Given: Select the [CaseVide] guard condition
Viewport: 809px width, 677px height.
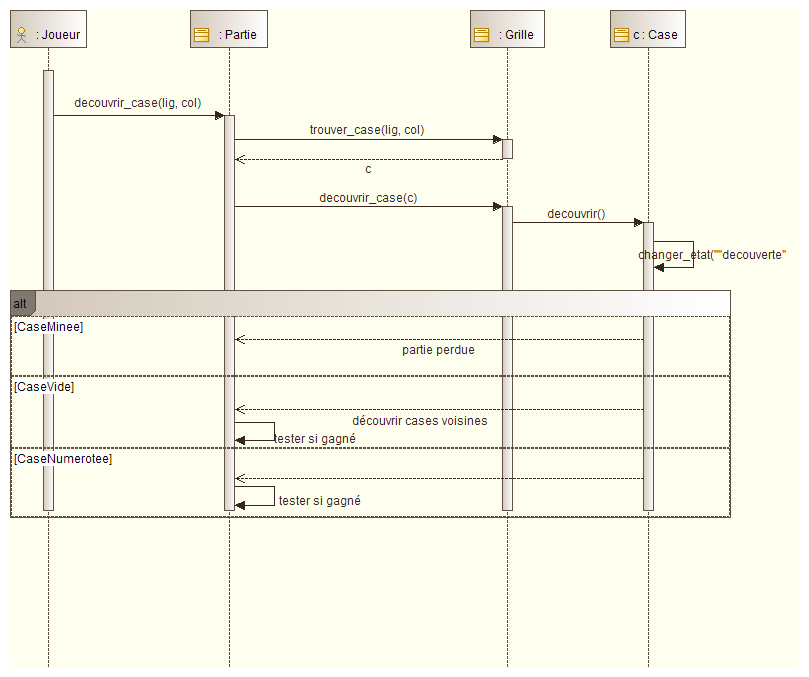Looking at the screenshot, I should point(44,386).
